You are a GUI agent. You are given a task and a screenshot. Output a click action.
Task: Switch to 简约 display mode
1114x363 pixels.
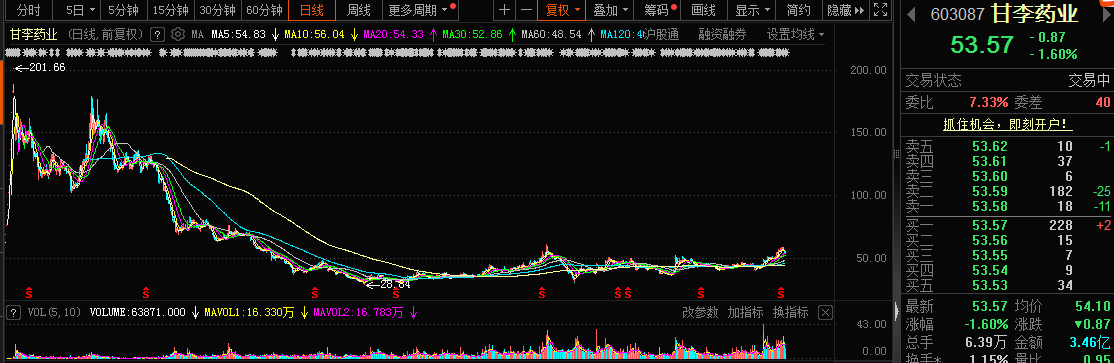[x=799, y=10]
